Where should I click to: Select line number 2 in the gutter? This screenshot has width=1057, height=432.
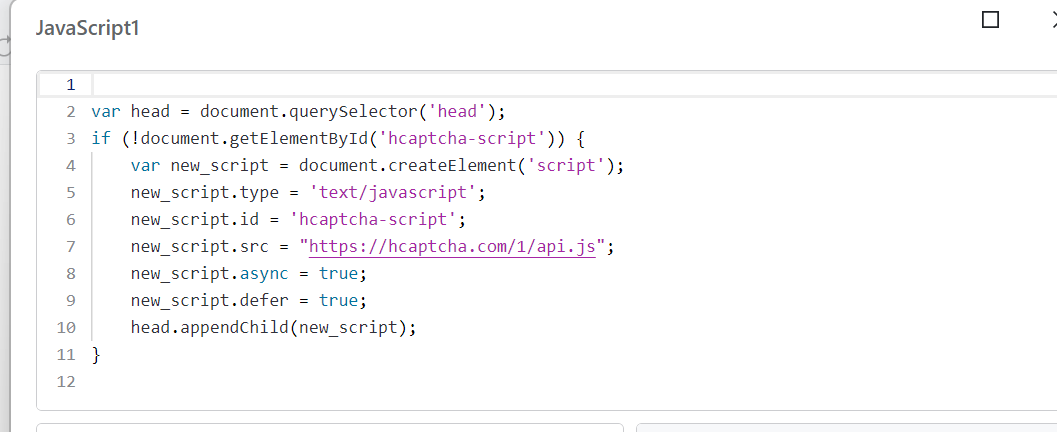[x=70, y=111]
